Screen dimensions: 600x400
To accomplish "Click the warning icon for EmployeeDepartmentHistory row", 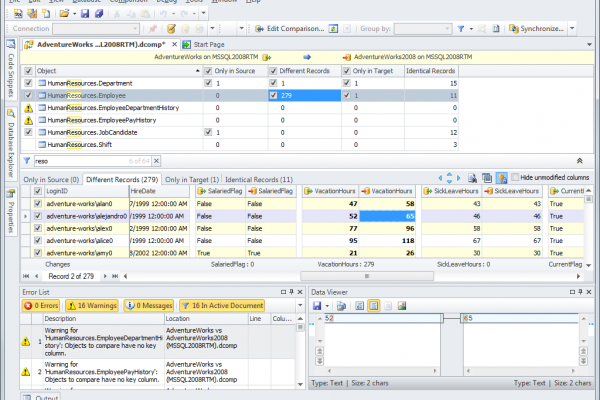I will [28, 108].
